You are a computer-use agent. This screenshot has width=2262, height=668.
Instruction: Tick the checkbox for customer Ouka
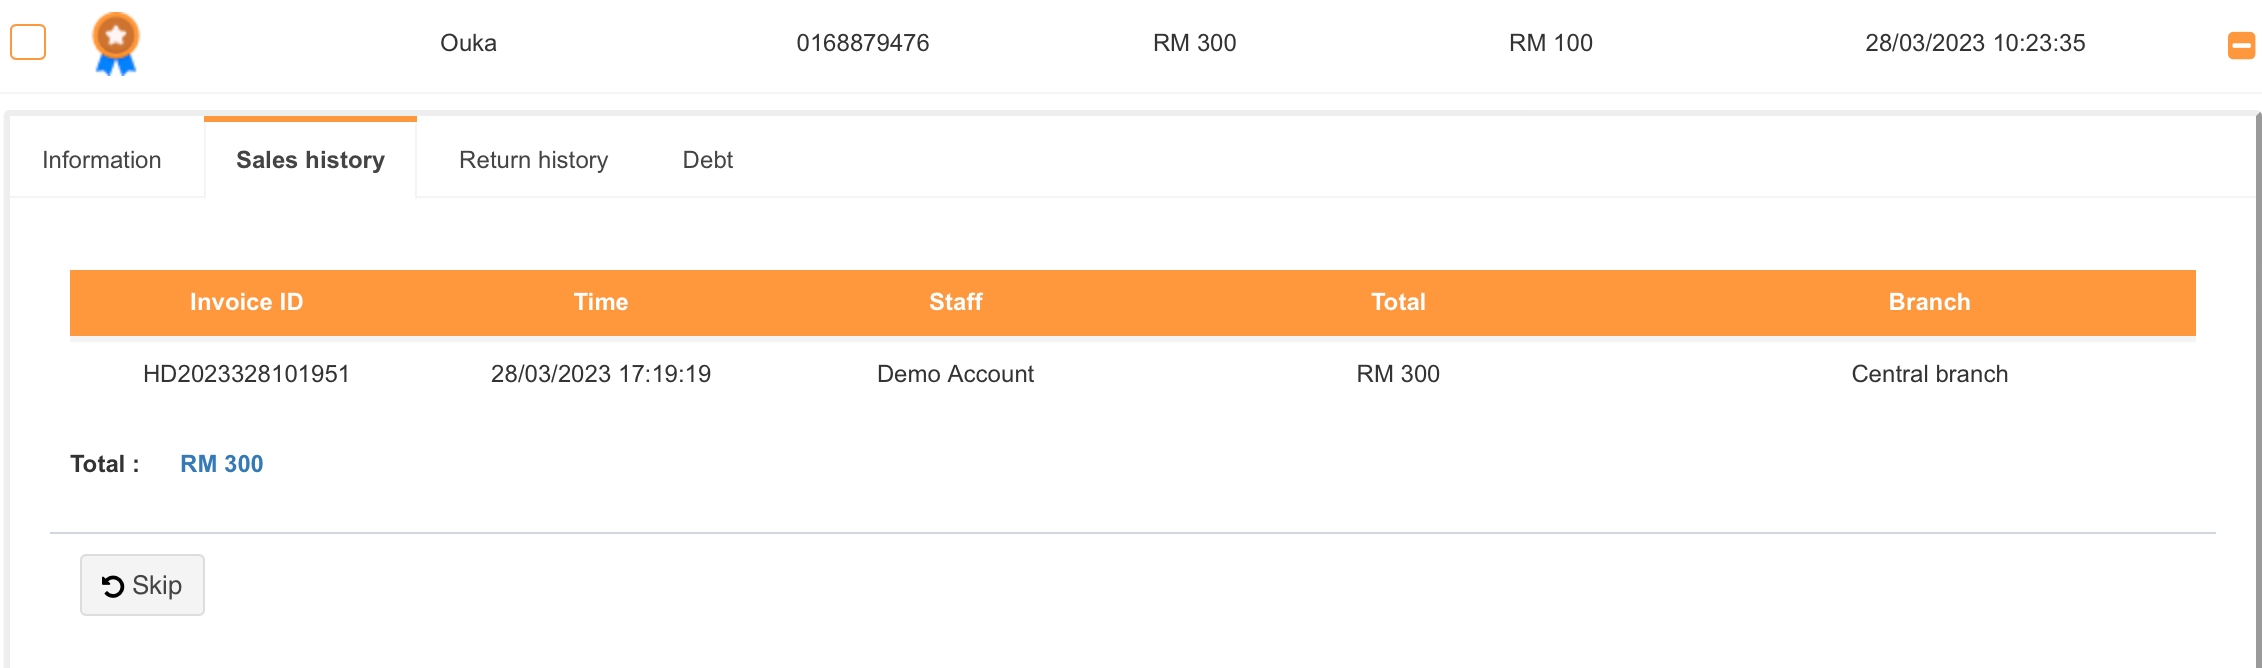coord(28,42)
